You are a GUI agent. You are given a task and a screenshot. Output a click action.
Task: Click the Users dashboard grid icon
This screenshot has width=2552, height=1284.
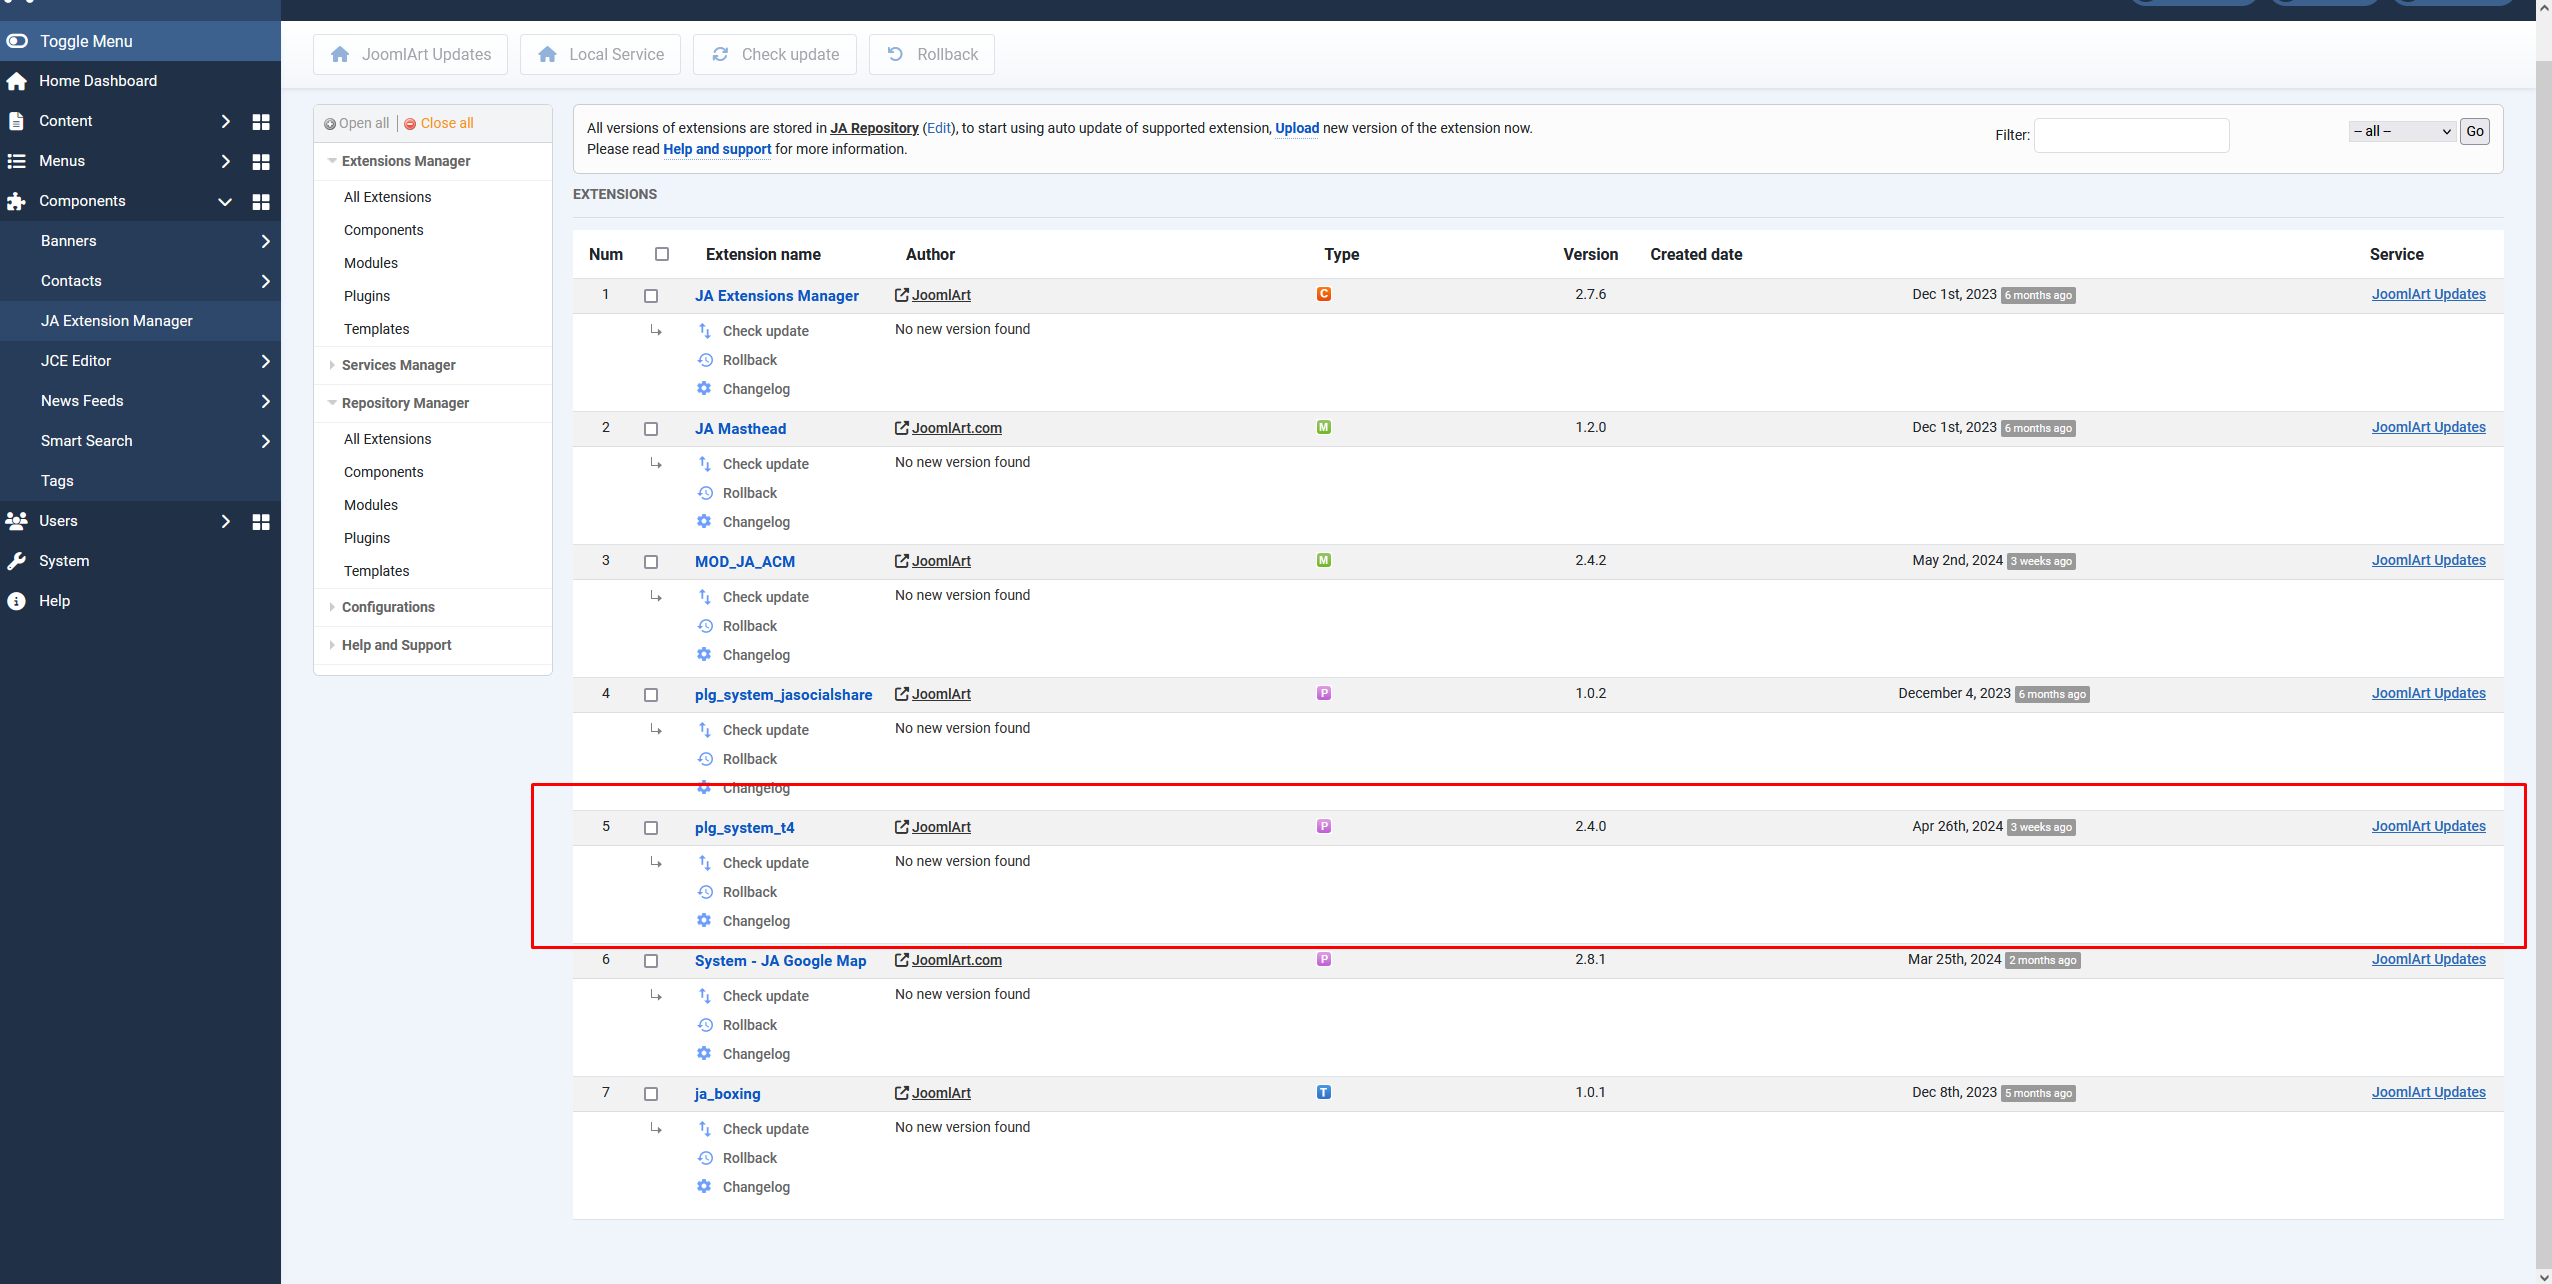pyautogui.click(x=261, y=521)
